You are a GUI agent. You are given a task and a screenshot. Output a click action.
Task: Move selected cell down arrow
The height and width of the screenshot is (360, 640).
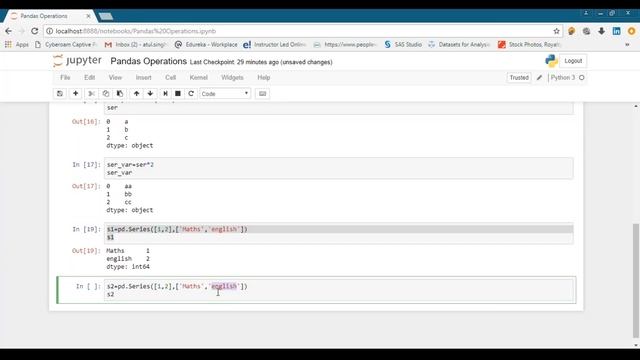point(150,93)
